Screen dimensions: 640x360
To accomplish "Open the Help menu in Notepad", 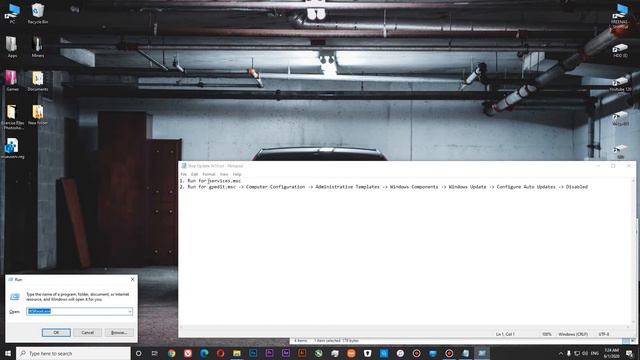I will tap(237, 174).
